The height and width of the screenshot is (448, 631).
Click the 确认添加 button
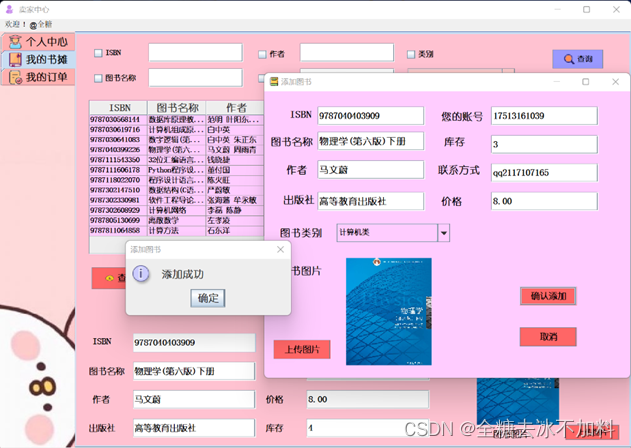point(548,296)
